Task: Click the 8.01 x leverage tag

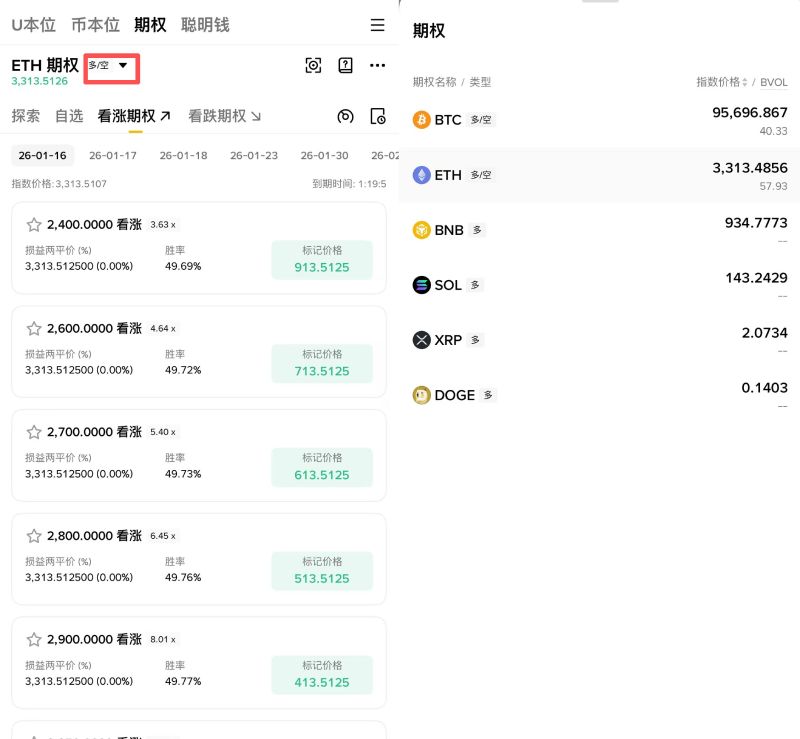Action: tap(163, 639)
